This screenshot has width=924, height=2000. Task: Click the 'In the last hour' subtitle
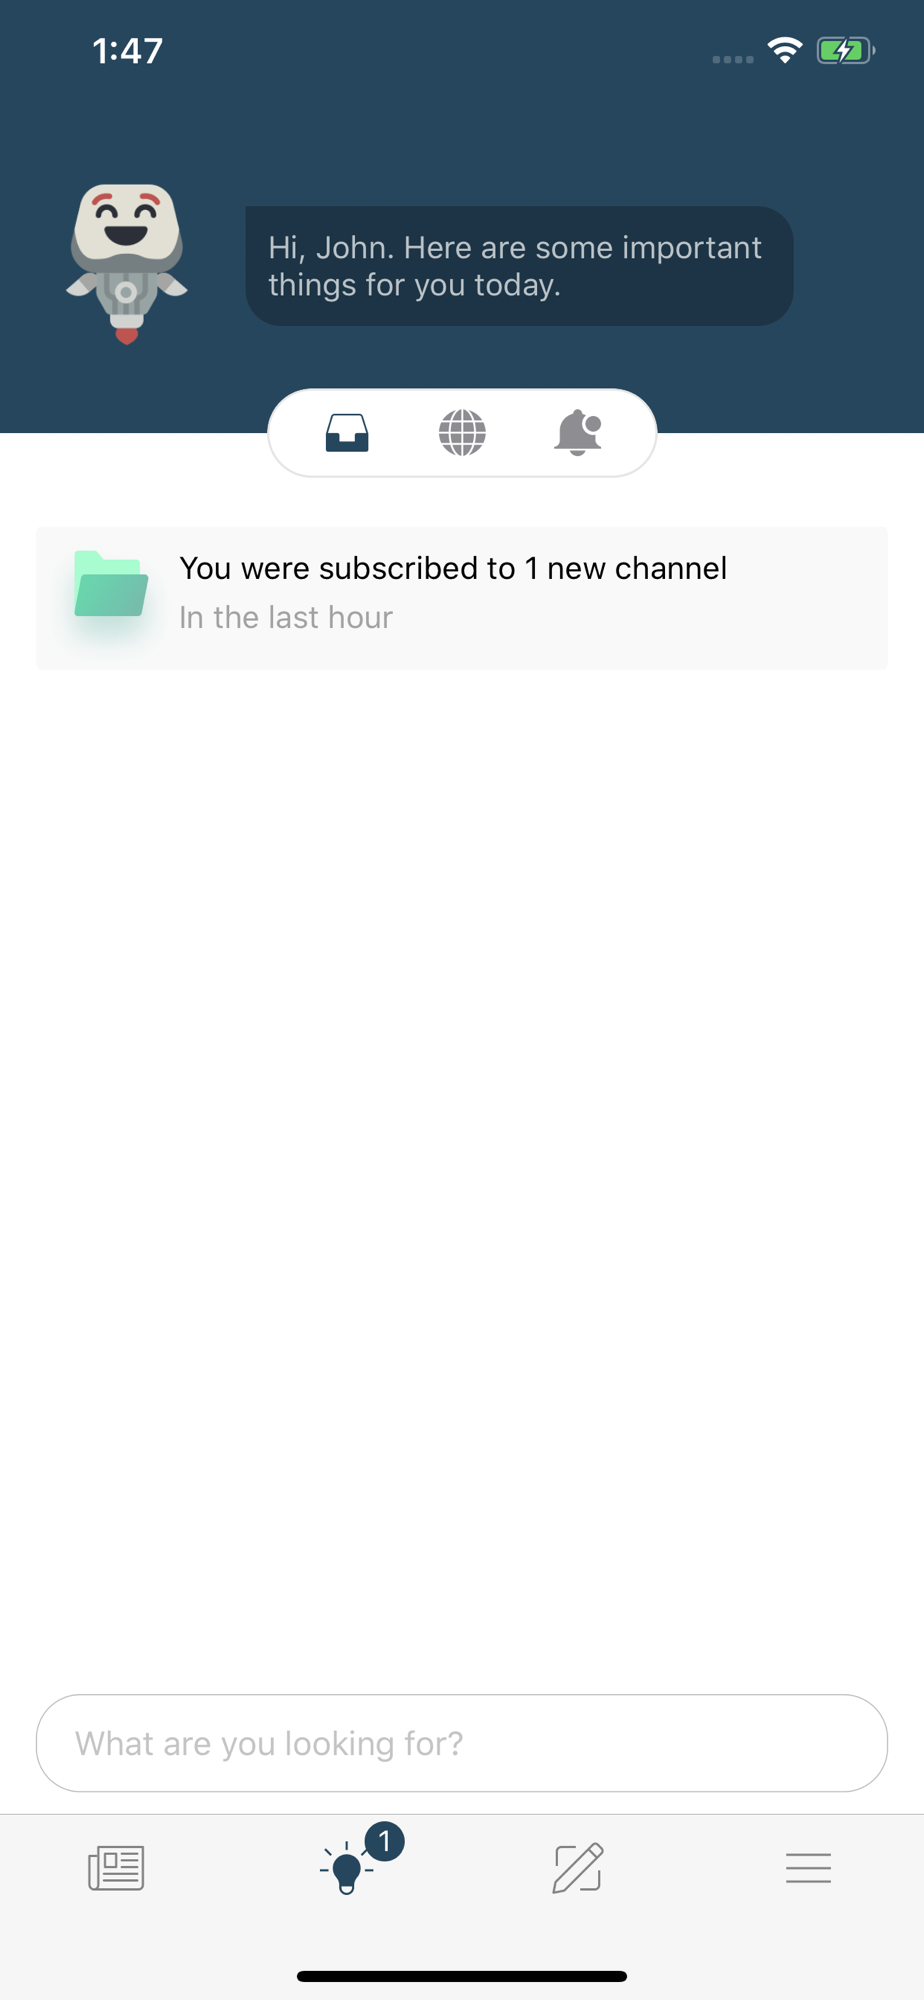point(286,618)
